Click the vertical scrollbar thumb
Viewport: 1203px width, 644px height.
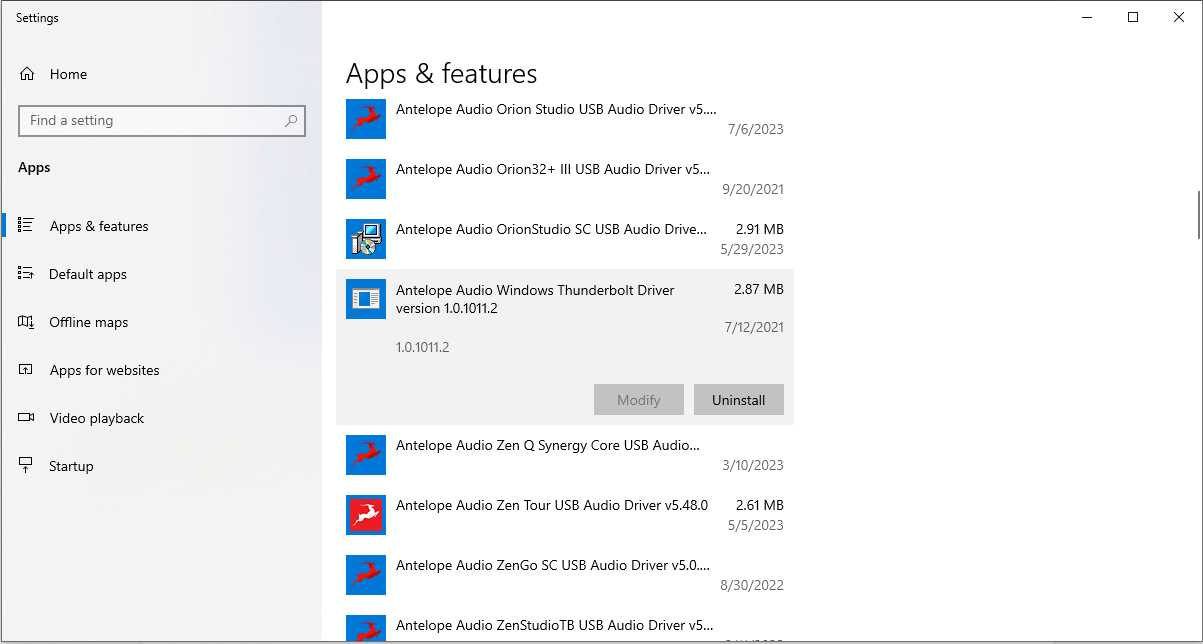[1198, 215]
